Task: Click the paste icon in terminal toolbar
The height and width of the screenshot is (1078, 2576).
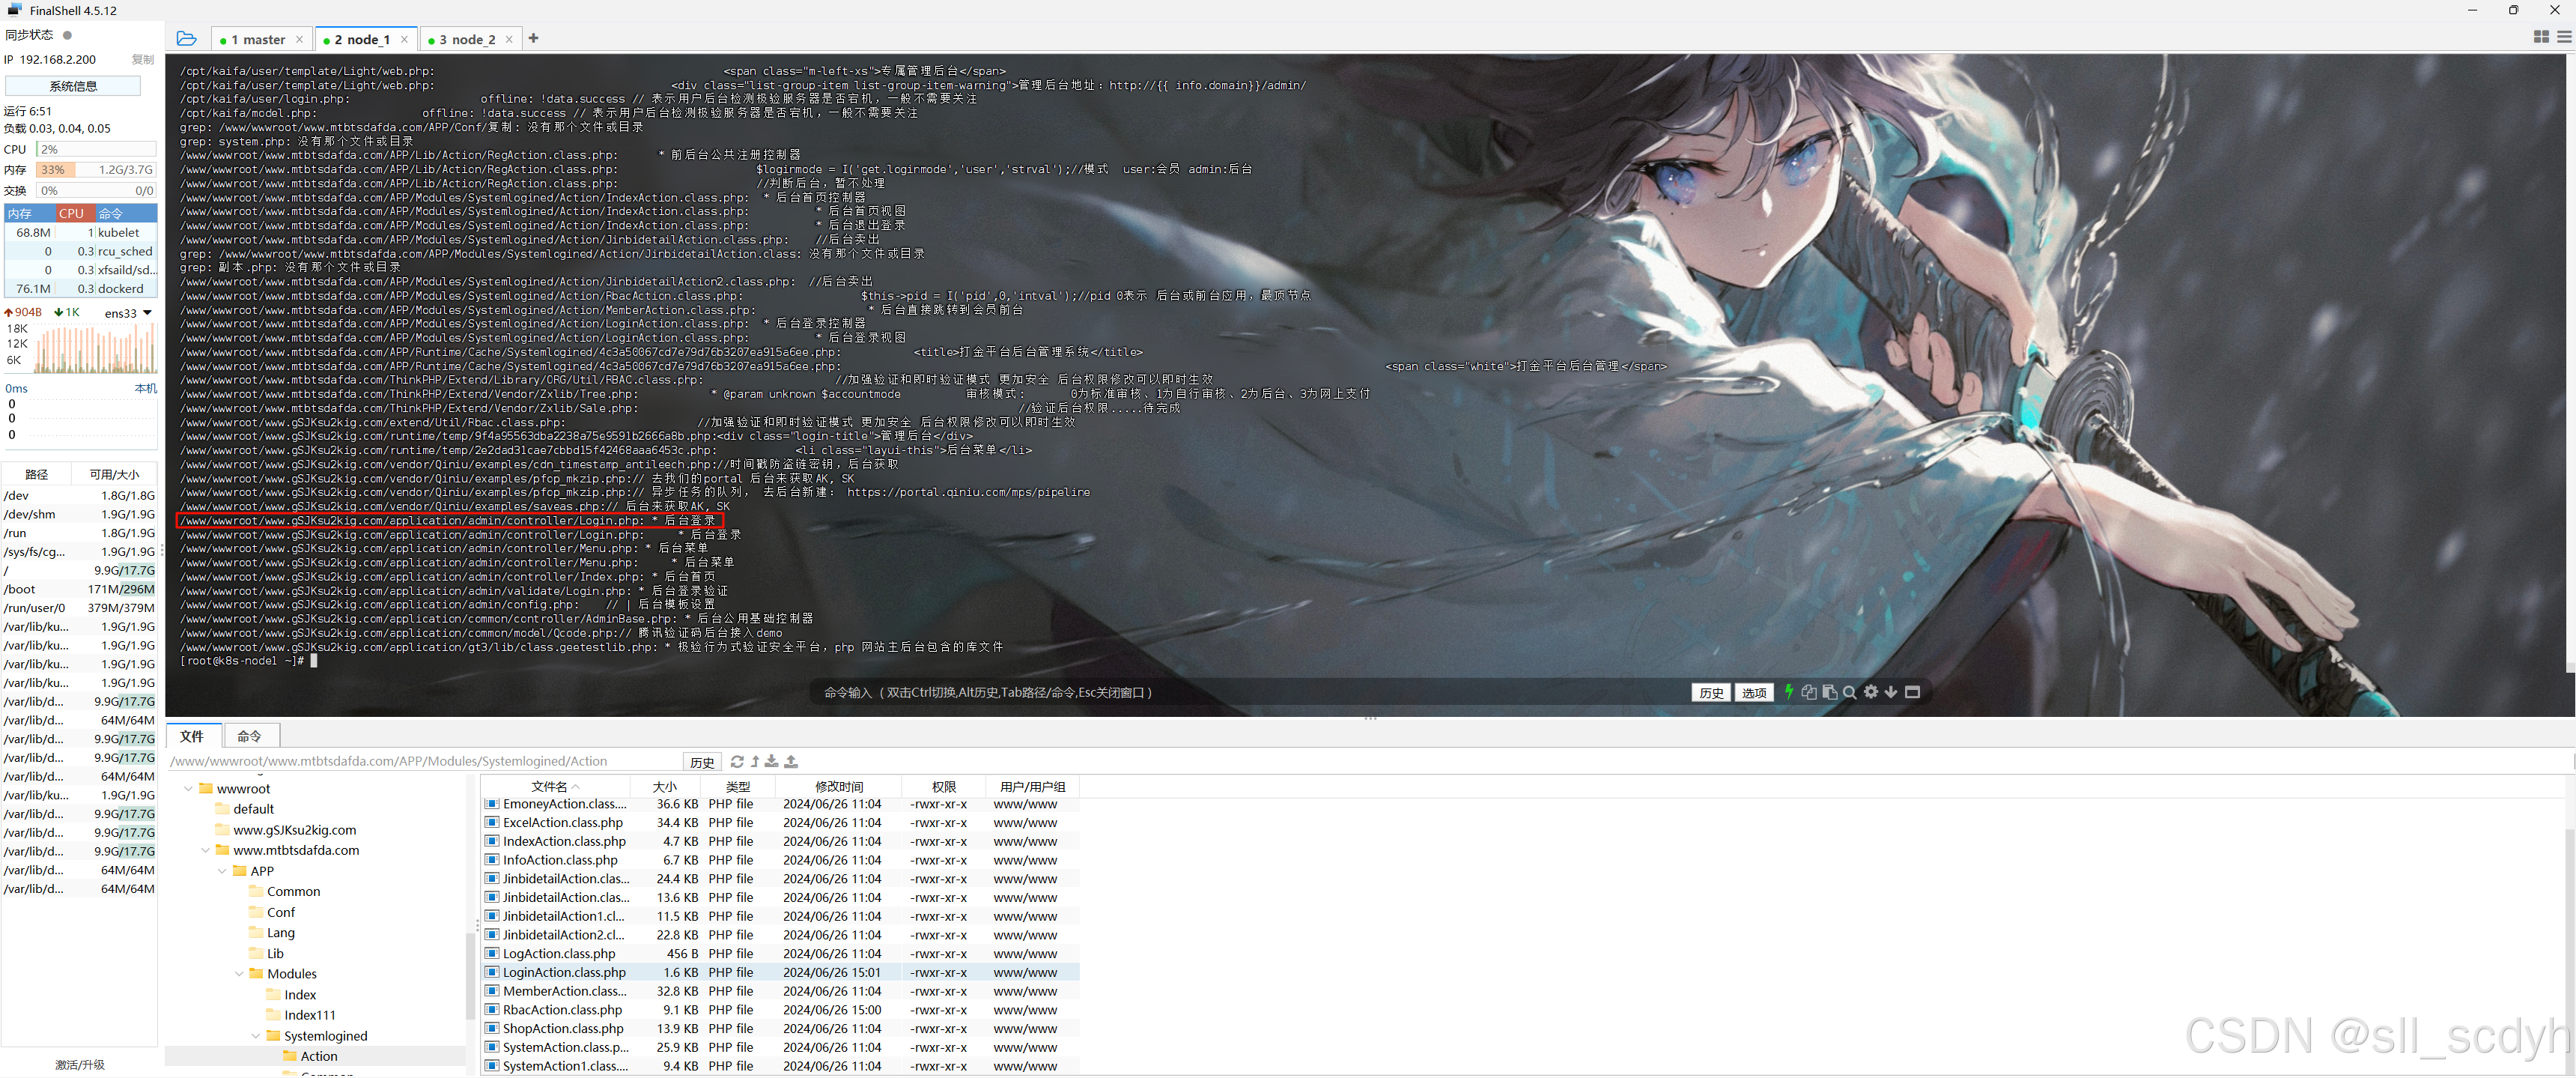Action: coord(1829,692)
